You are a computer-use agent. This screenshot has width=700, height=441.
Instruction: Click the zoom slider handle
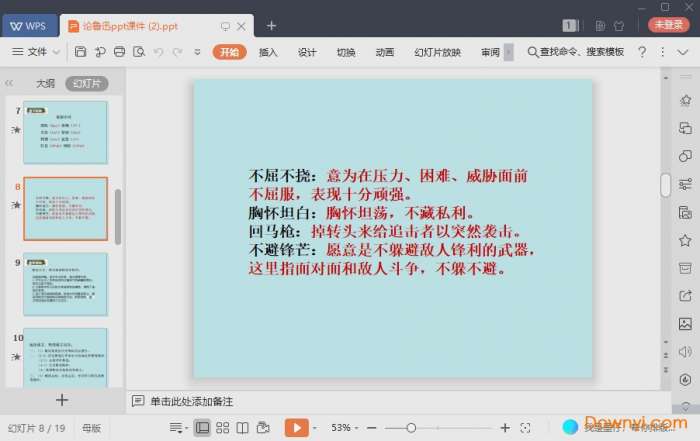(411, 428)
